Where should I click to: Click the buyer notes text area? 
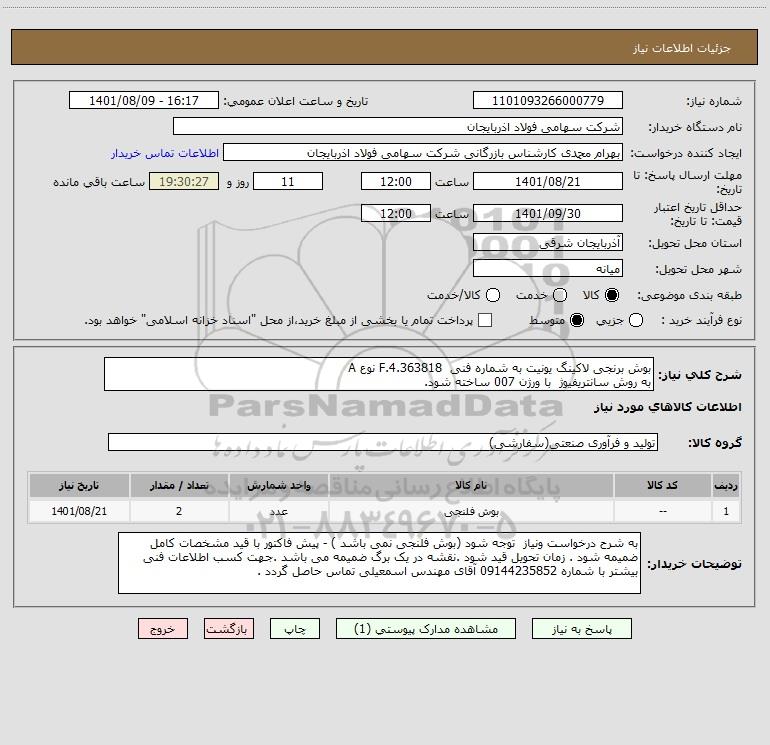pos(379,563)
